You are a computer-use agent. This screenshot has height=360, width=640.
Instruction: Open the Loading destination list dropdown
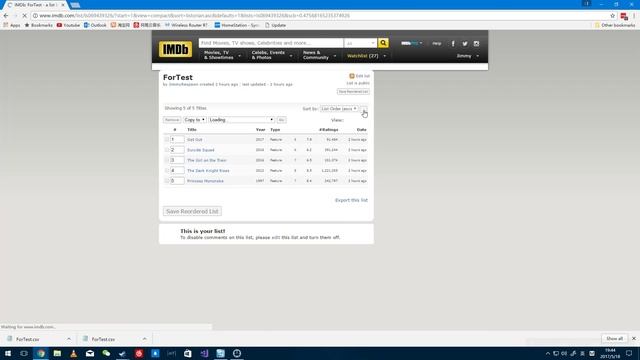tap(241, 120)
